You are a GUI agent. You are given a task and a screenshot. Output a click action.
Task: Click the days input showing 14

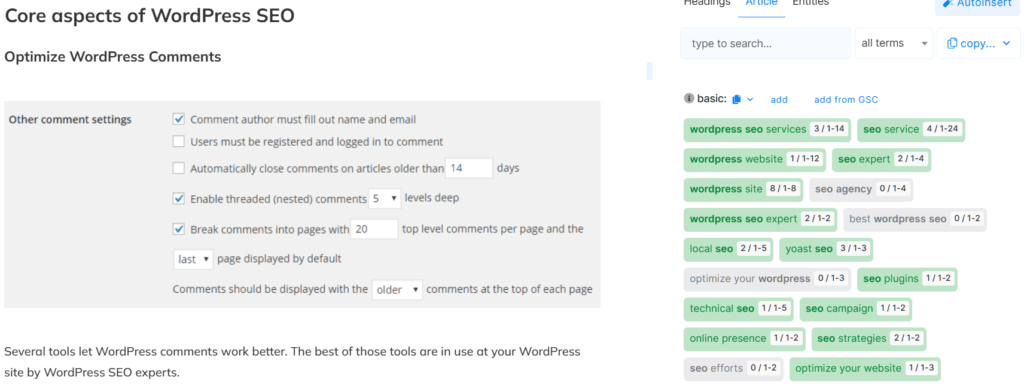pyautogui.click(x=469, y=168)
